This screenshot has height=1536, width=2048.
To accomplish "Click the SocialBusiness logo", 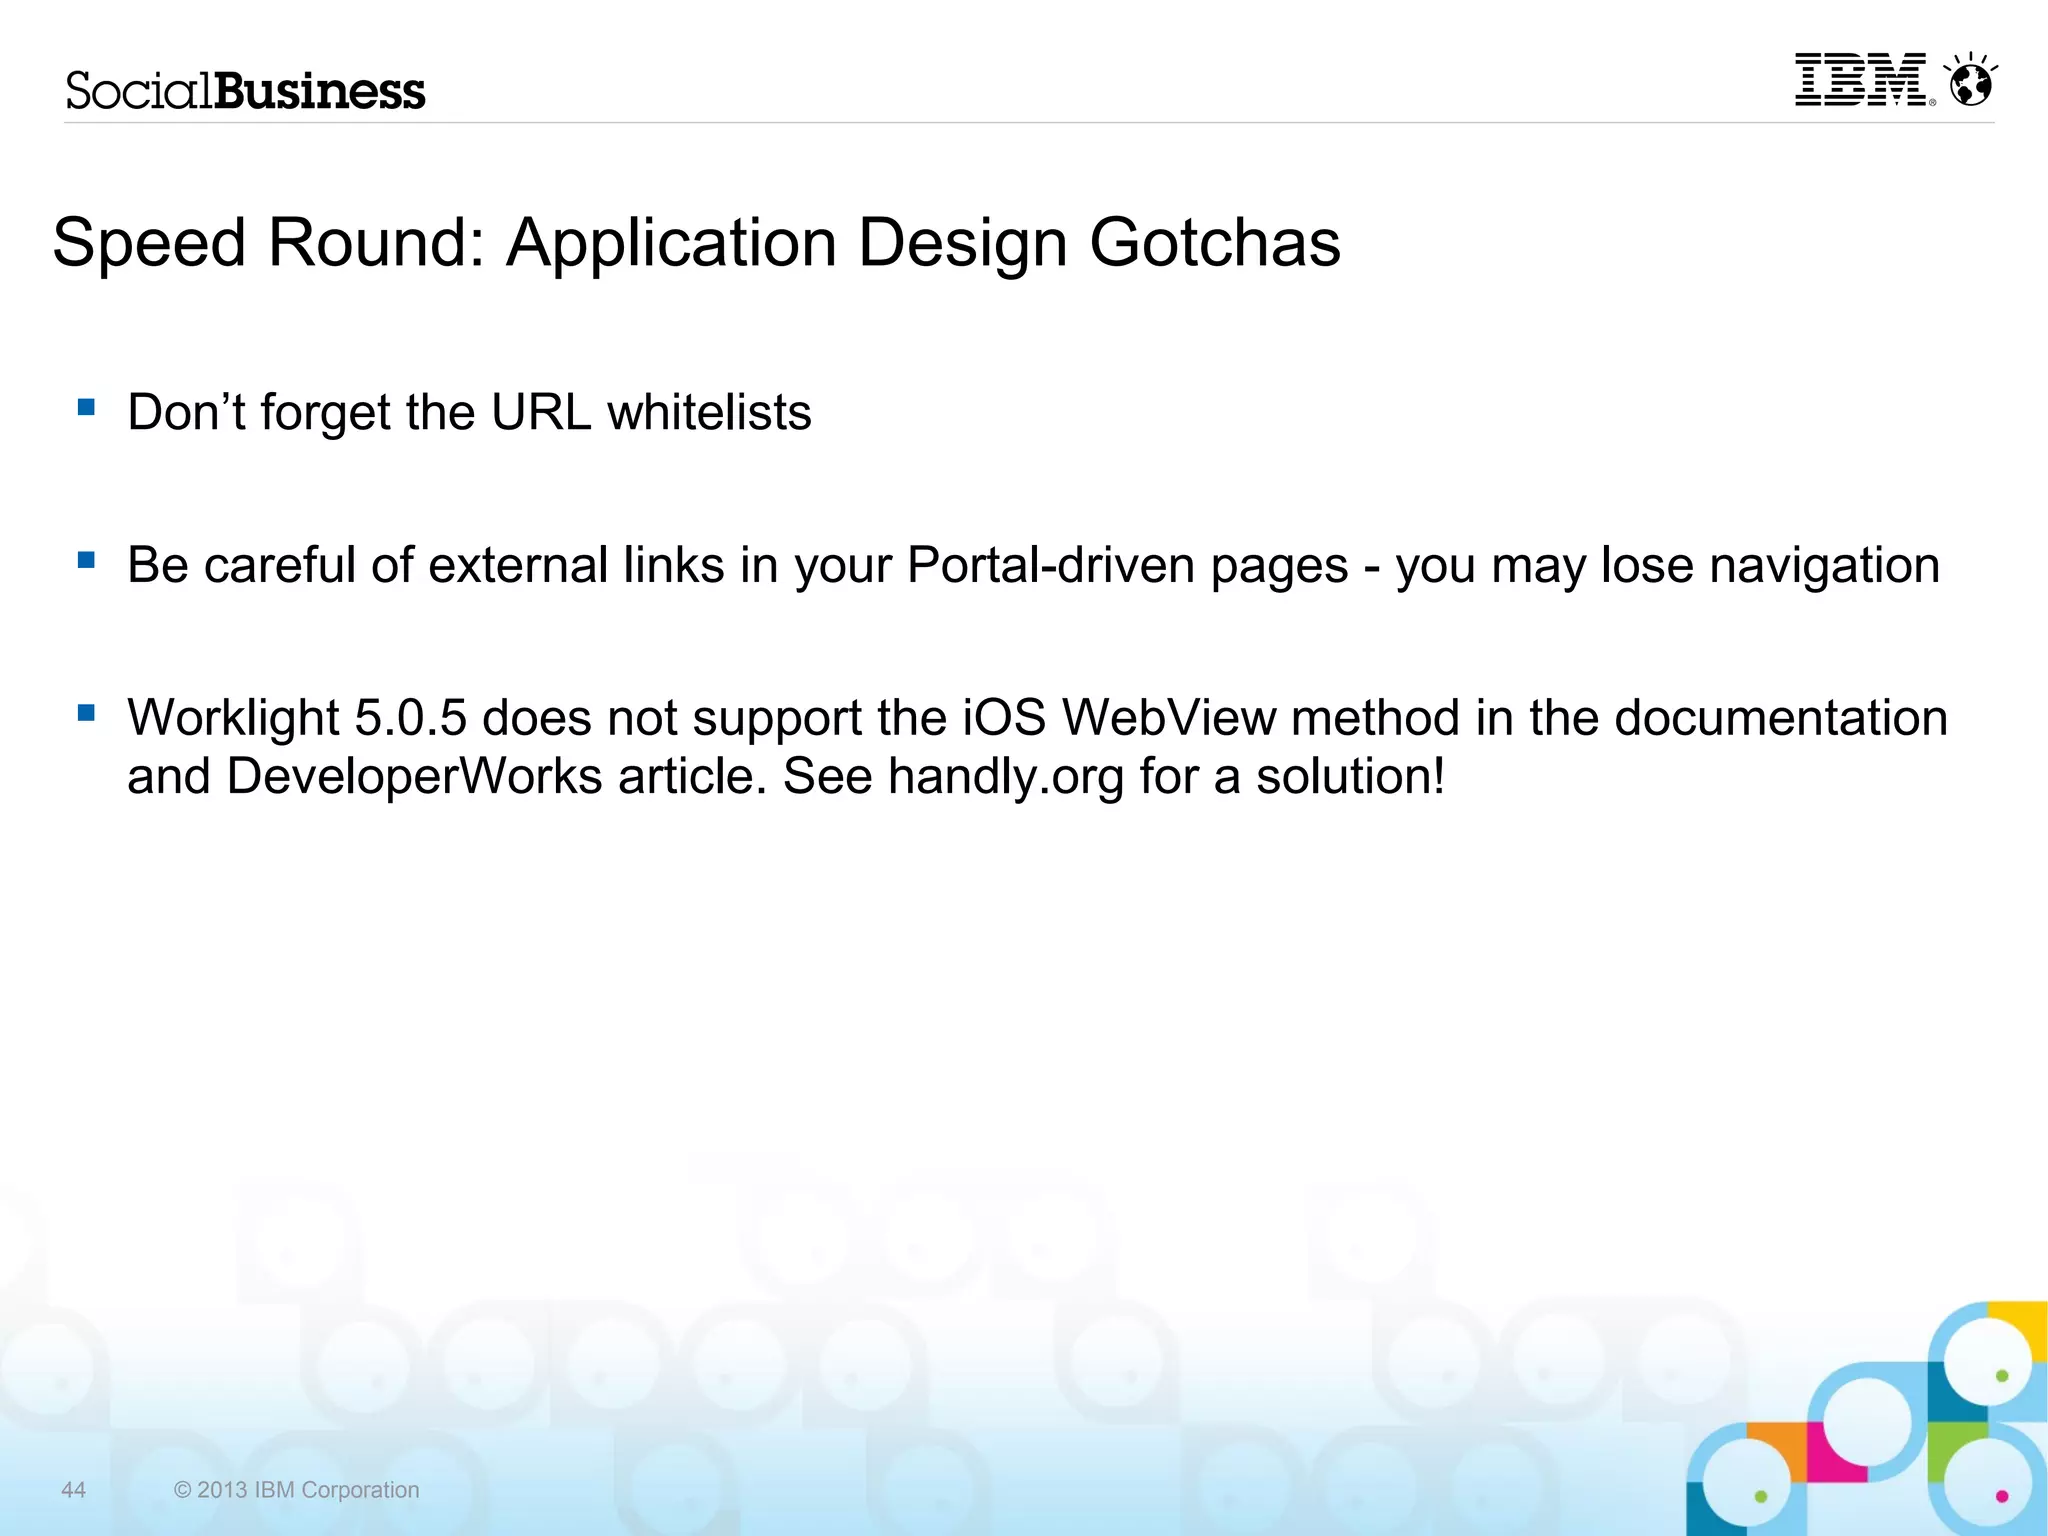I will (x=245, y=91).
